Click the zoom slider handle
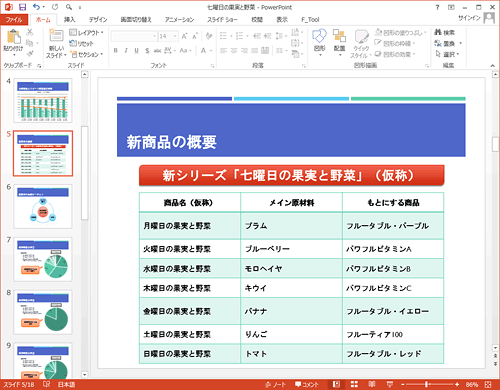This screenshot has height=390, width=500. 426,384
